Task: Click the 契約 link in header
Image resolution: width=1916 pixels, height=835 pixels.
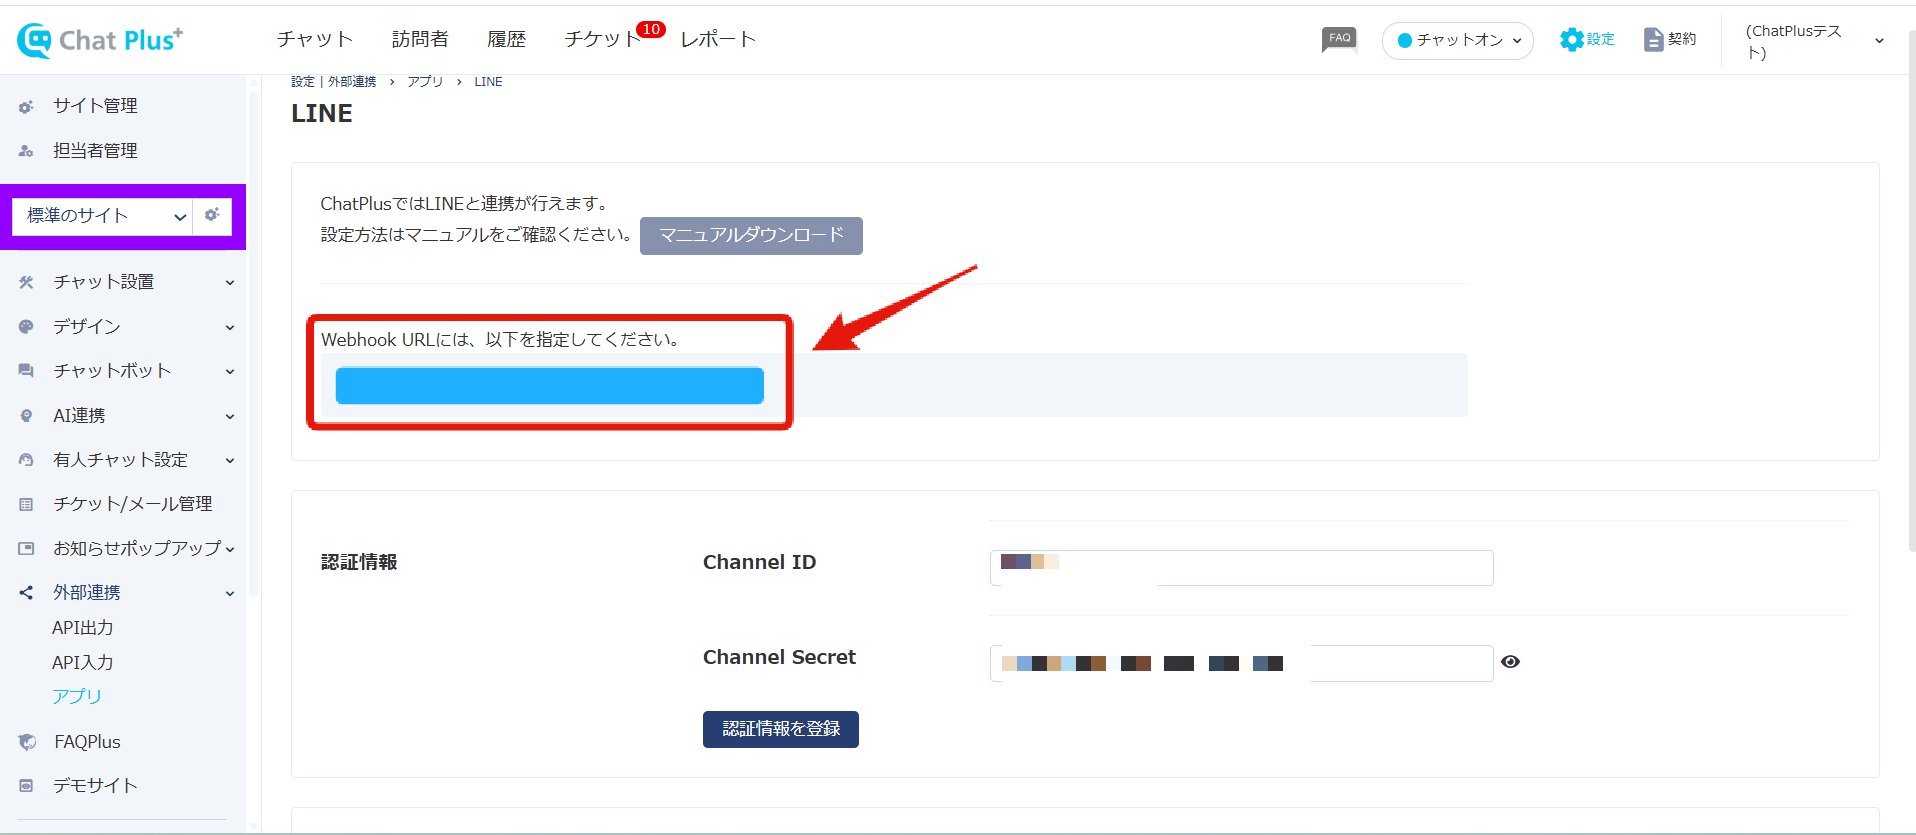Action: pyautogui.click(x=1682, y=39)
